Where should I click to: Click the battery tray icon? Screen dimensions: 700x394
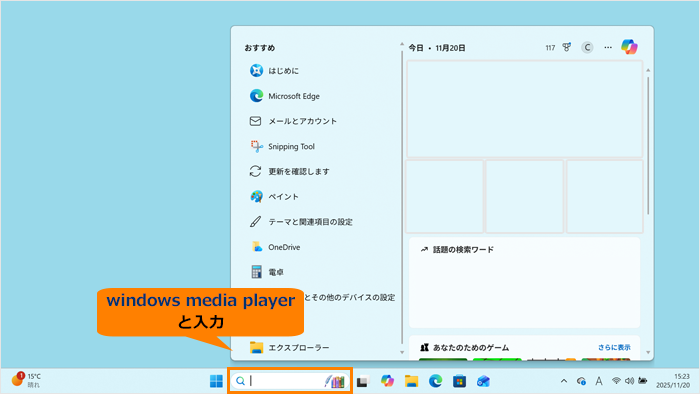point(643,381)
